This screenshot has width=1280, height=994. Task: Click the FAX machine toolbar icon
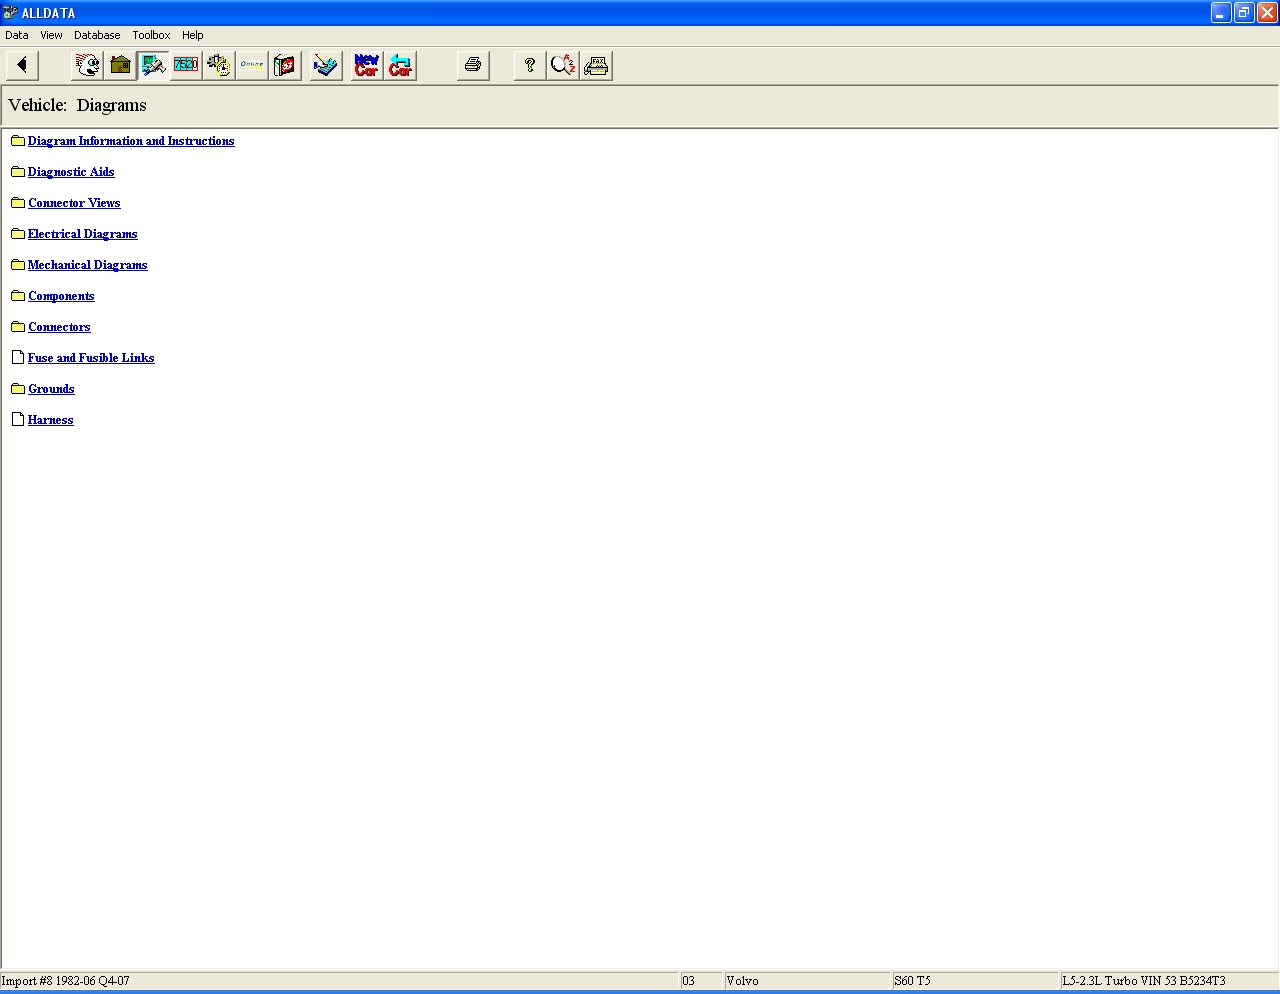[x=596, y=66]
